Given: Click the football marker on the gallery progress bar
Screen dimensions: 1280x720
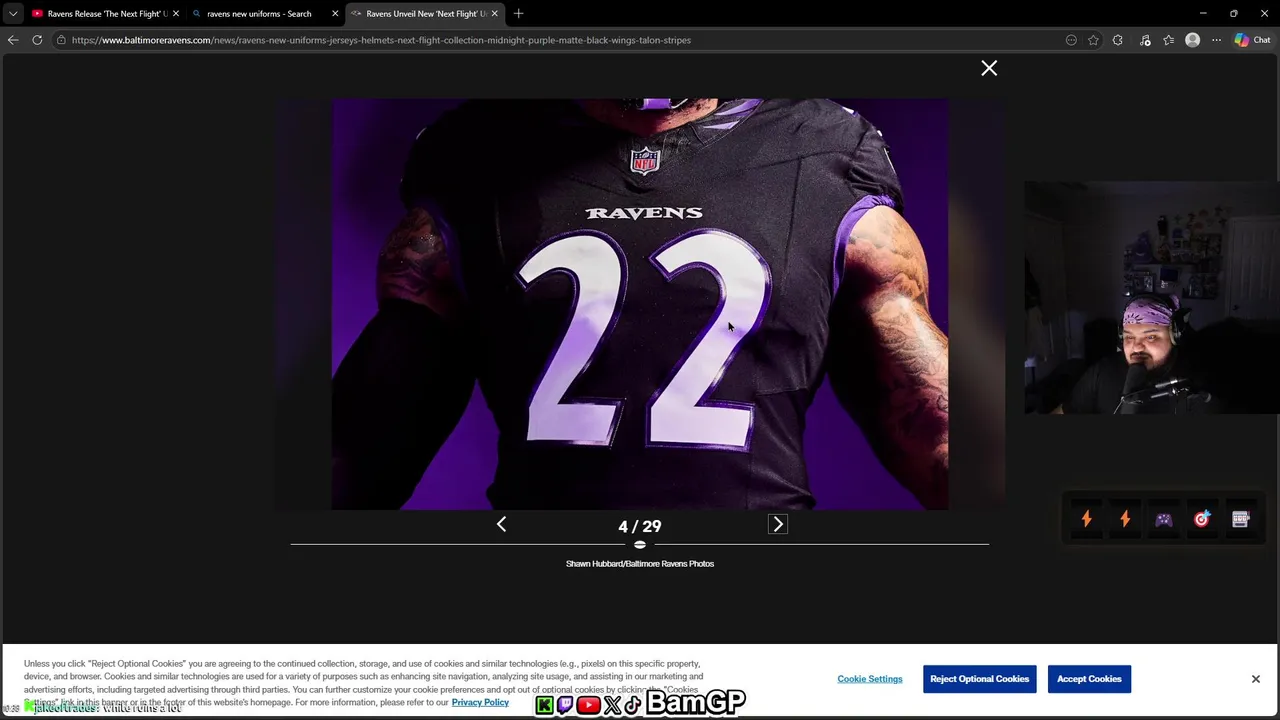Looking at the screenshot, I should [x=640, y=544].
